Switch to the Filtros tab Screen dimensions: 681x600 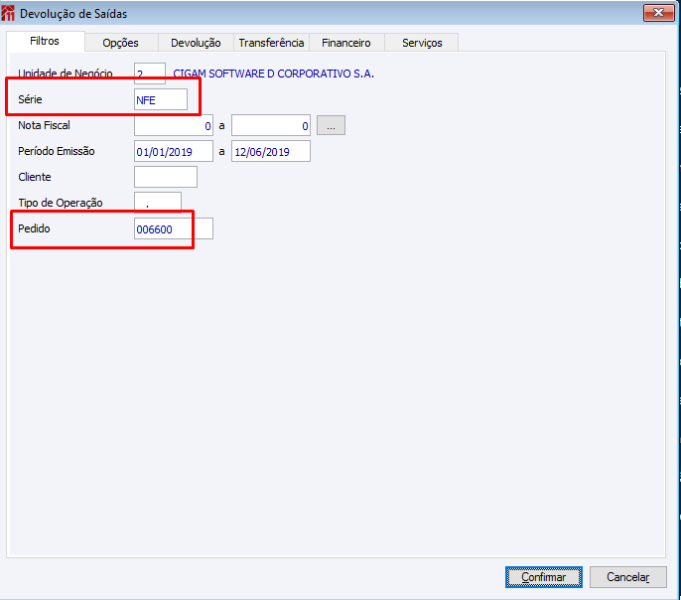tap(45, 42)
